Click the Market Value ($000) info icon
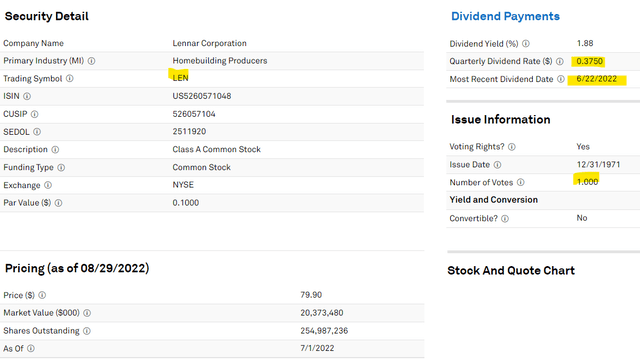The height and width of the screenshot is (361, 640). (87, 313)
